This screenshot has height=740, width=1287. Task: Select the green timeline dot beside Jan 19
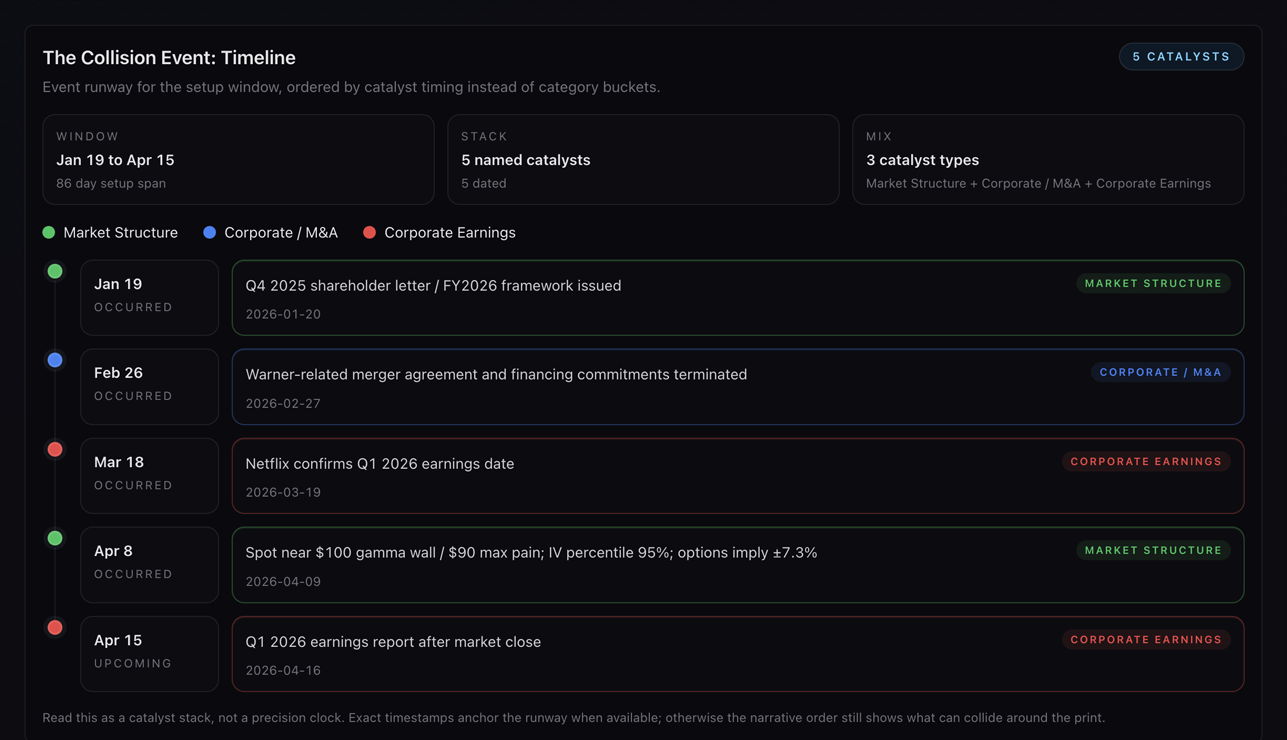click(x=55, y=270)
